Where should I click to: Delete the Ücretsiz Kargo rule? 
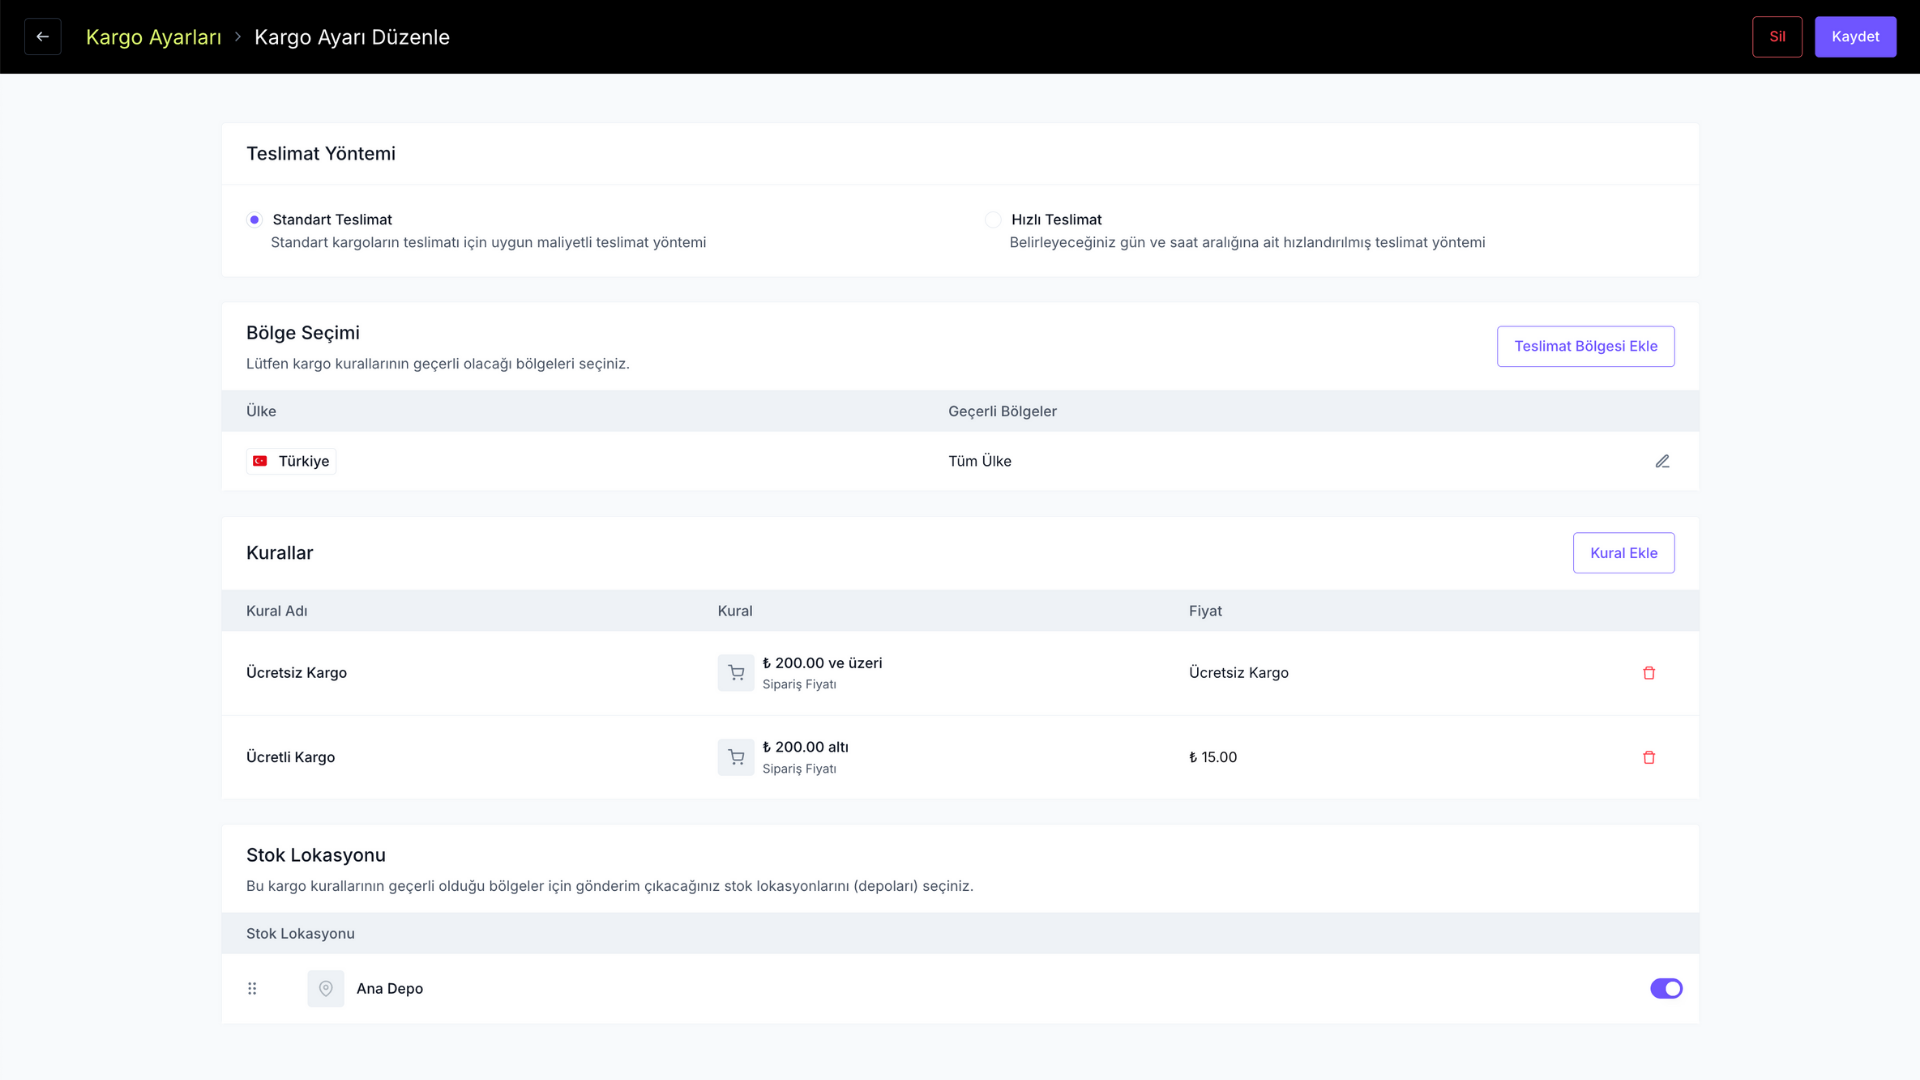pos(1649,673)
